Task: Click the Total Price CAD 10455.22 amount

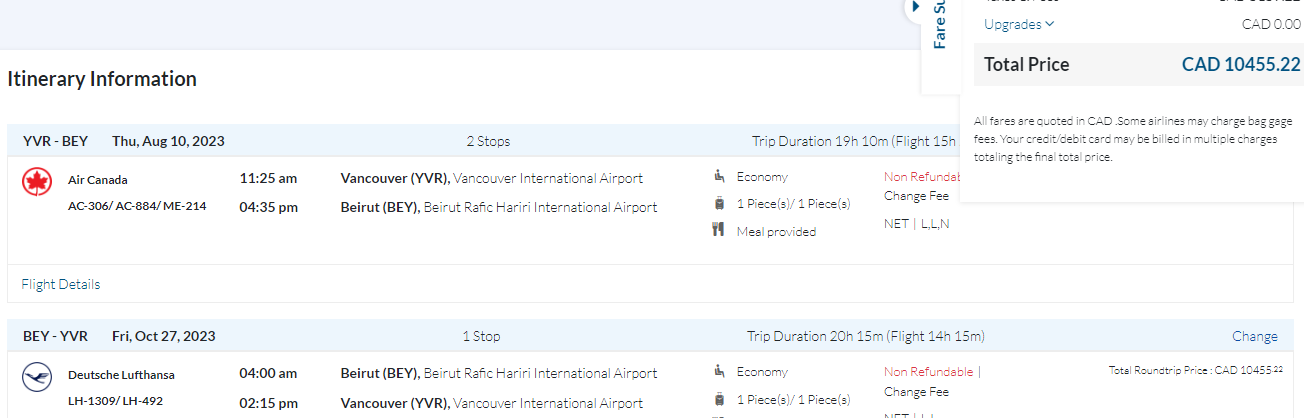Action: point(1240,65)
